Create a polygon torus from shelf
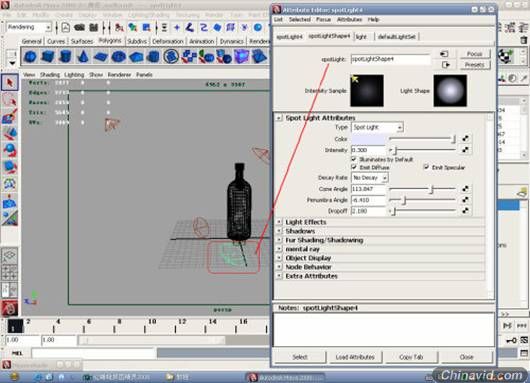This screenshot has height=383, width=530. [118, 56]
